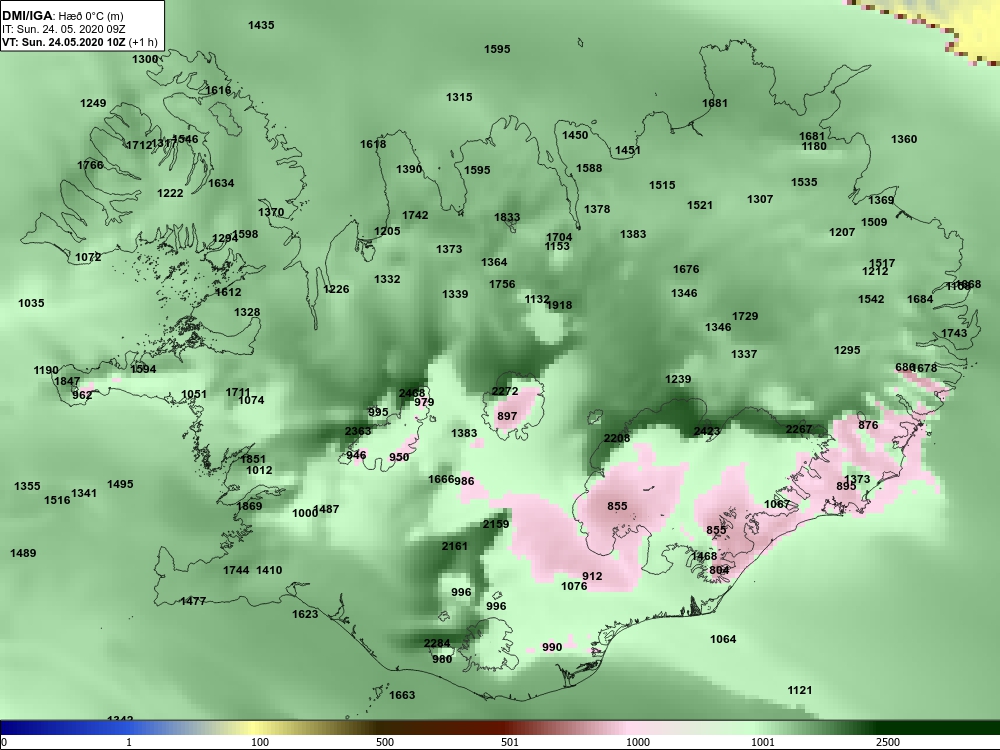Click the 1521 reading

700,205
